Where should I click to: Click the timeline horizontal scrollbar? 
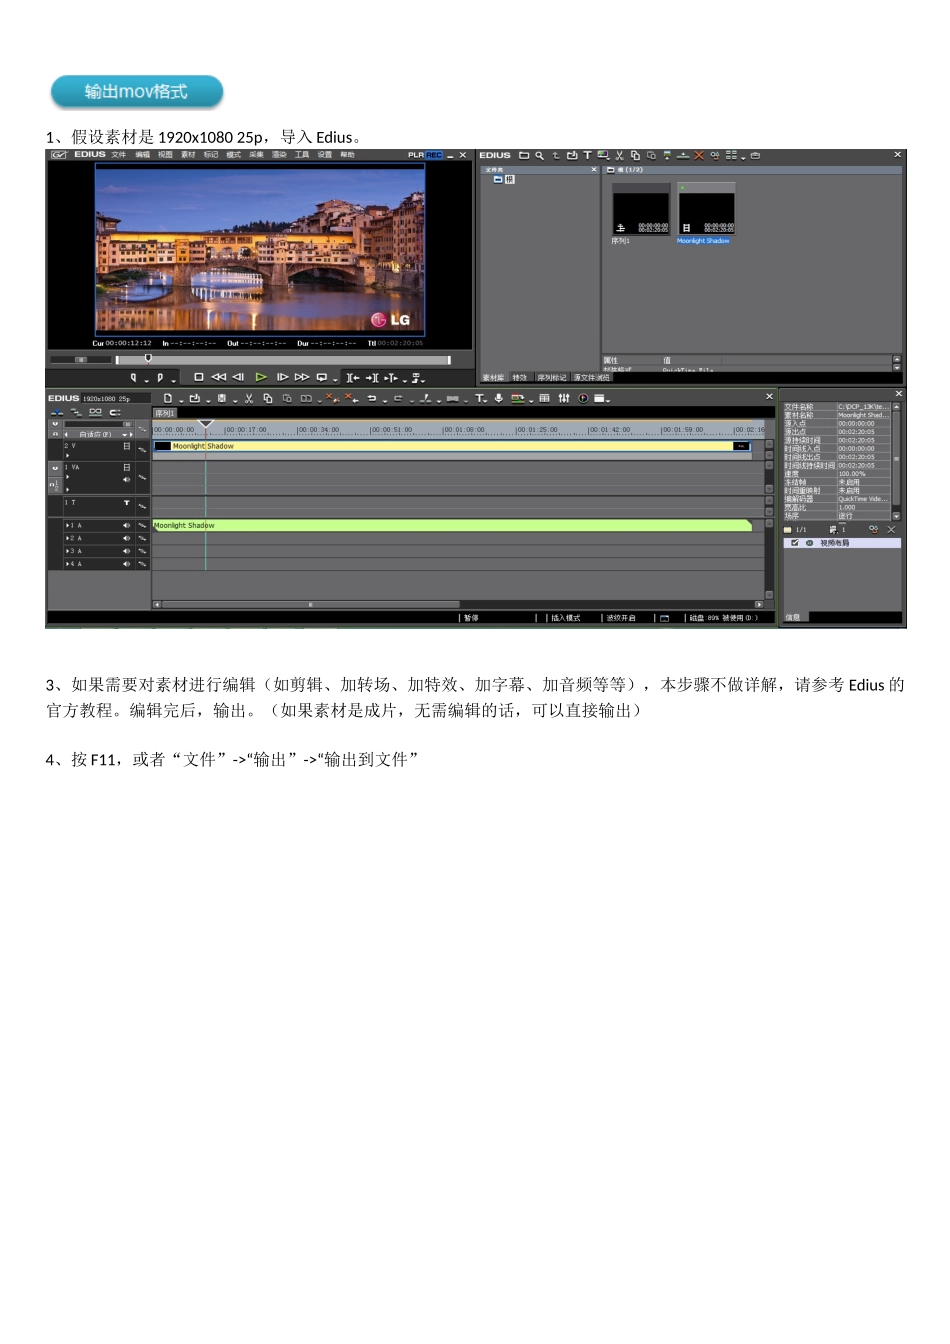tap(310, 604)
